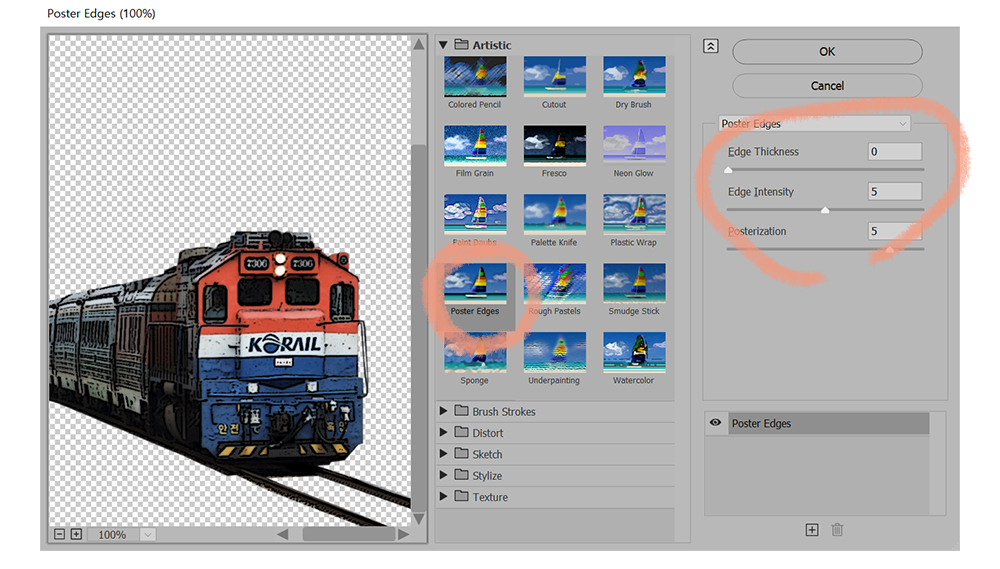Choose the Neon Glow filter thumbnail
This screenshot has width=1000, height=569.
[634, 145]
